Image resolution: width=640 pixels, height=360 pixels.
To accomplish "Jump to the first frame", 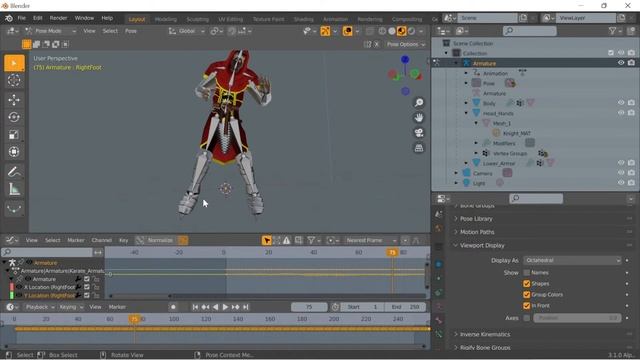I will pos(195,307).
